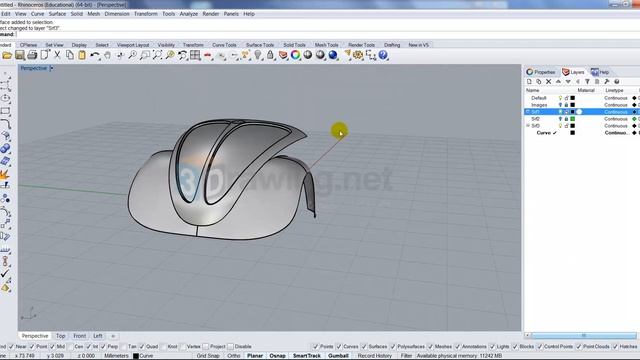Open the Edit menu
The image size is (640, 360).
tap(6, 14)
